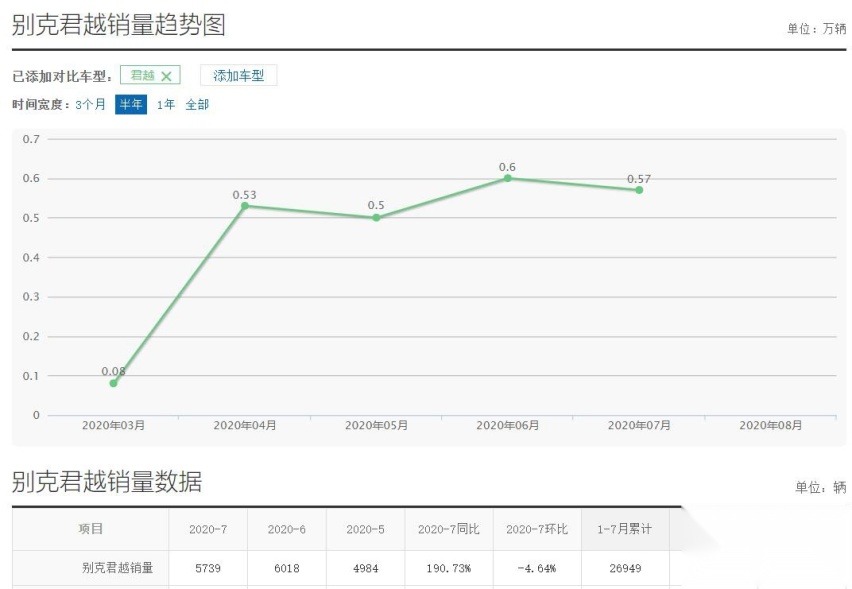852x589 pixels.
Task: Click the 别克君越销量数据 heading
Action: coord(106,481)
